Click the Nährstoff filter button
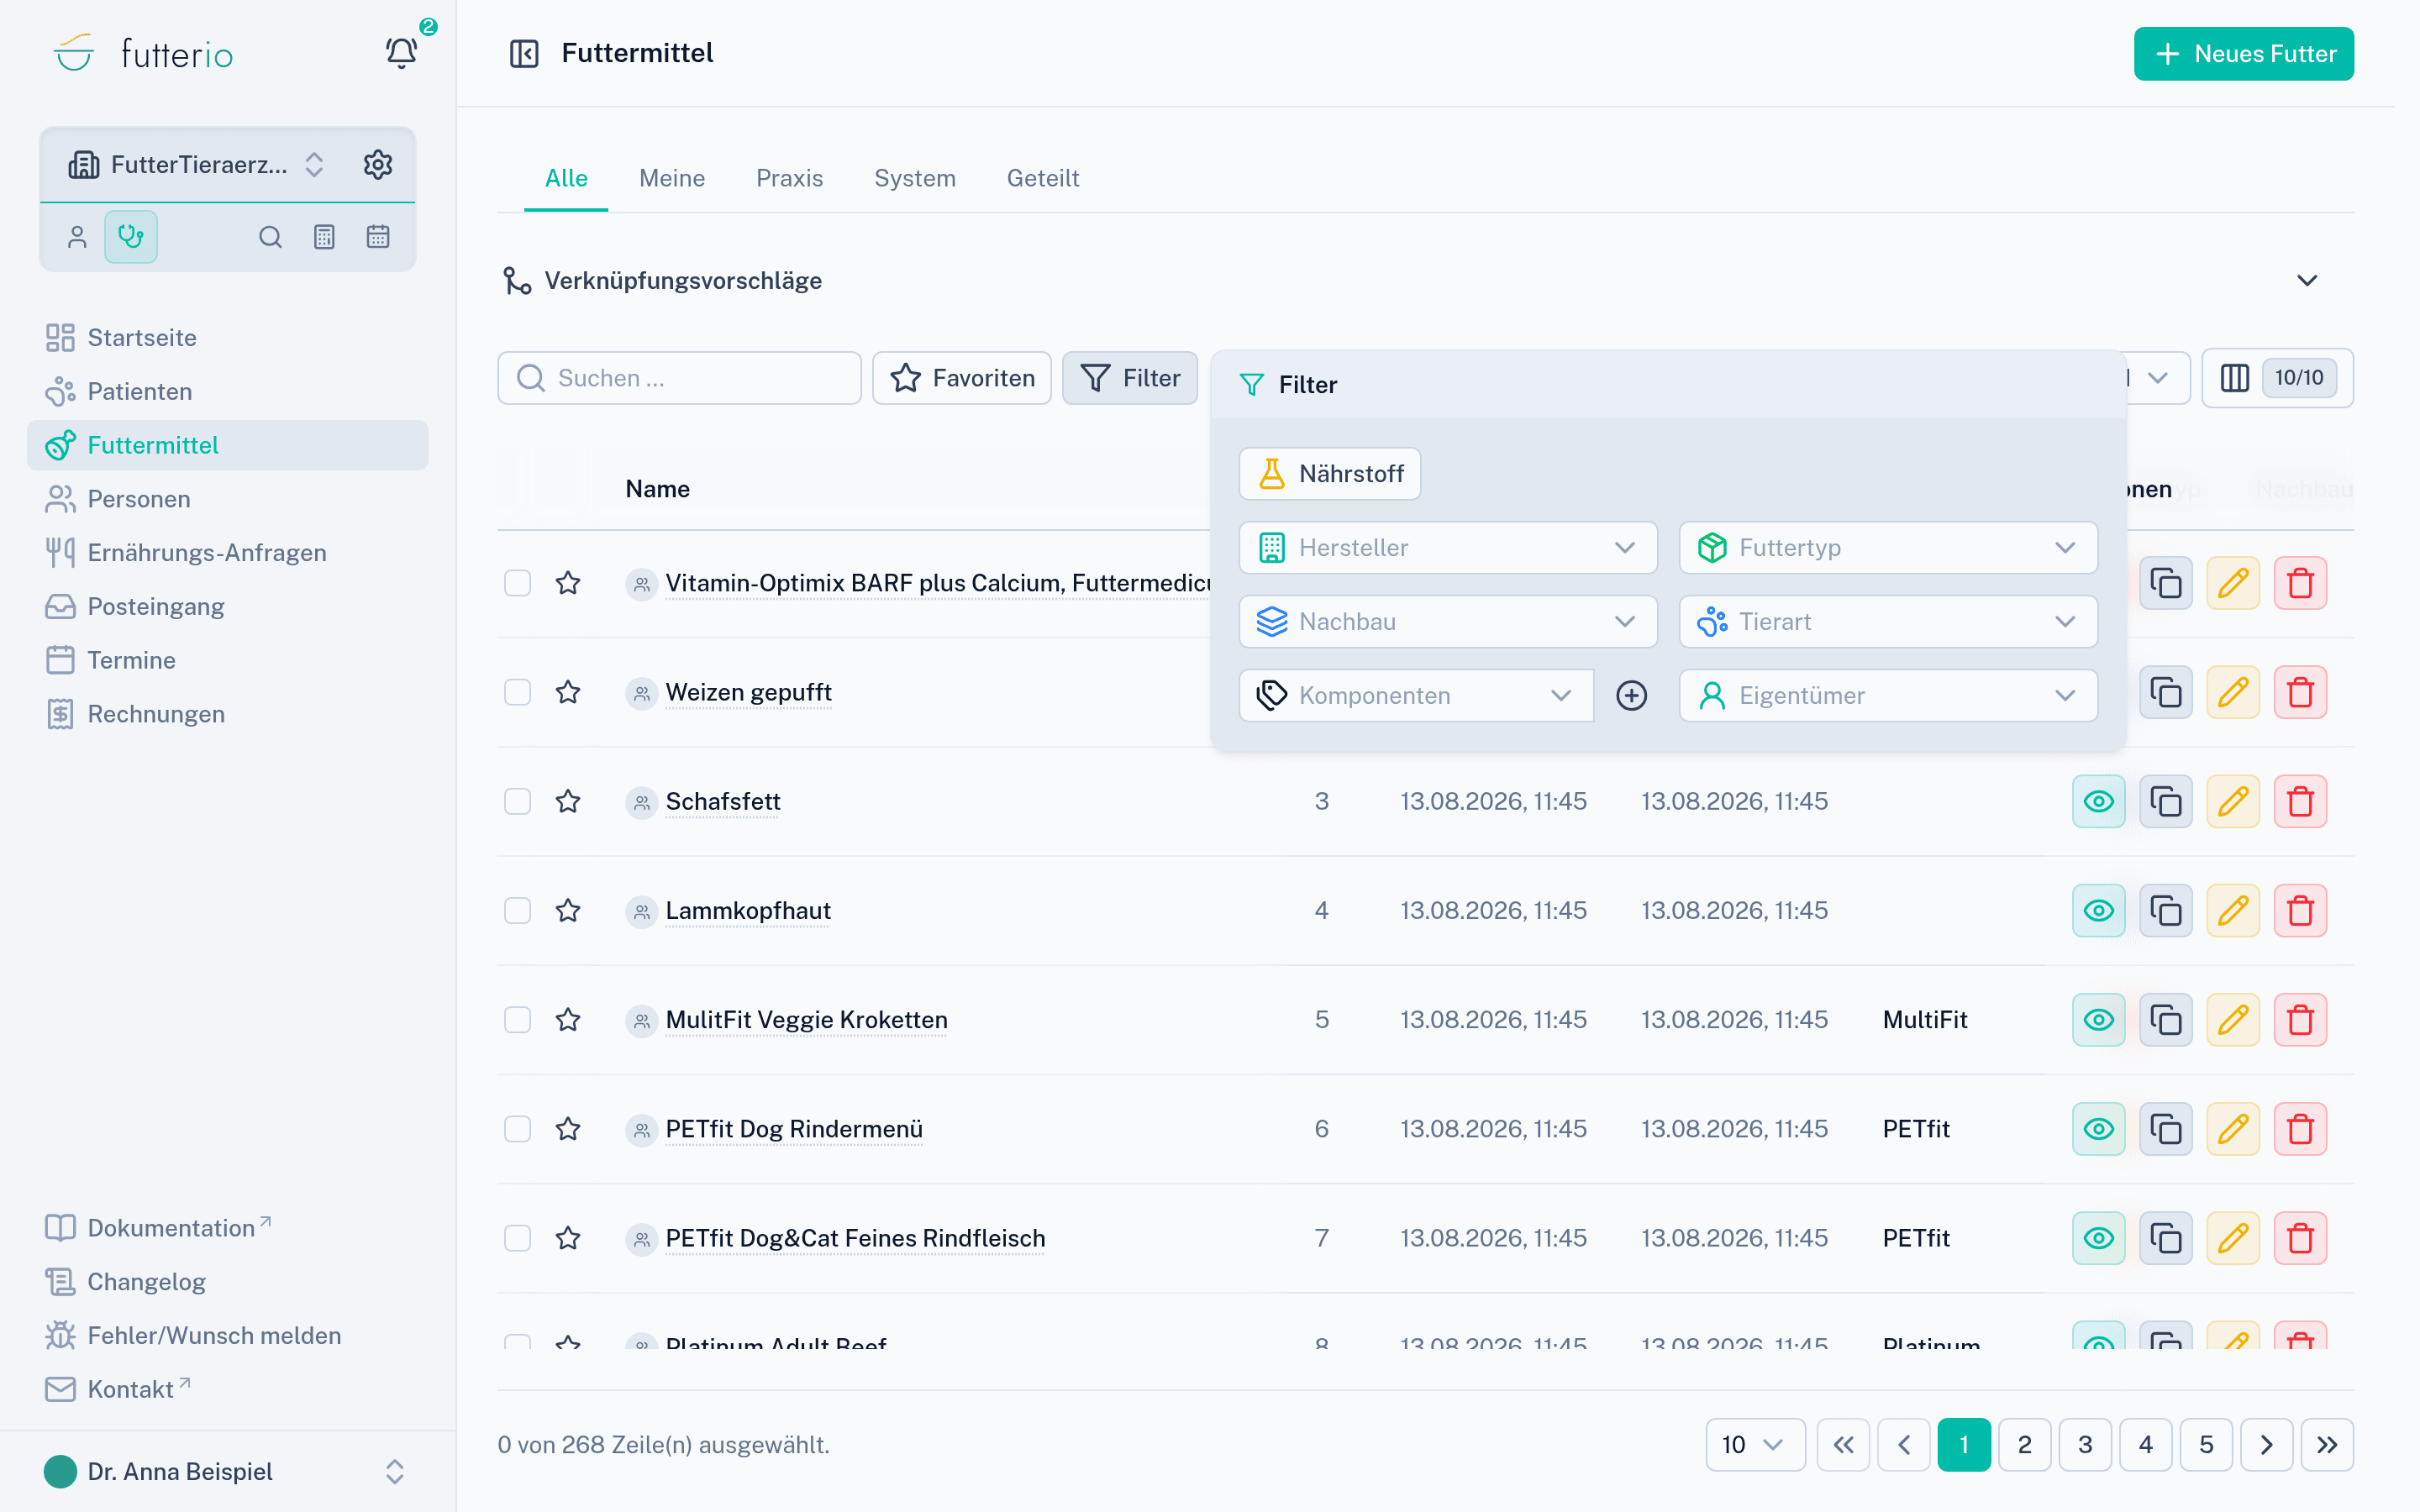This screenshot has height=1512, width=2420. pyautogui.click(x=1329, y=474)
